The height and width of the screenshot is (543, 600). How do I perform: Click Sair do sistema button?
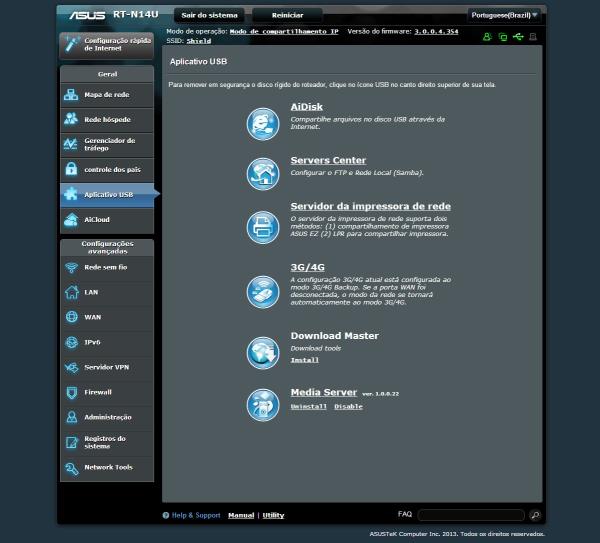(x=209, y=15)
